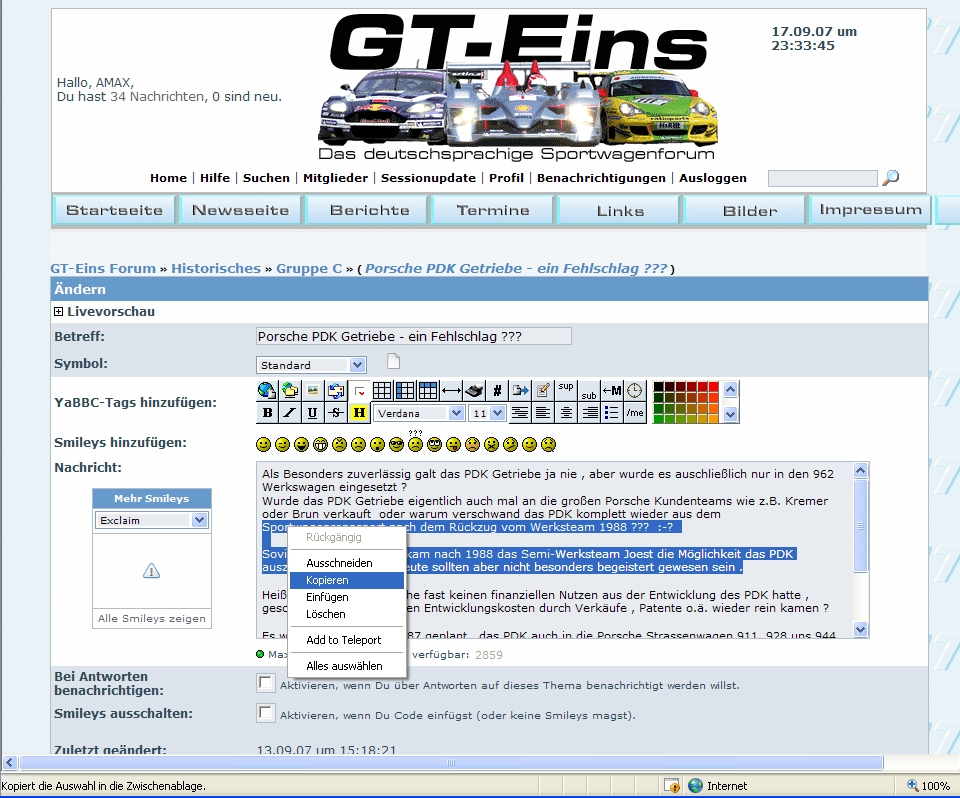Check the Smileys ausschalten checkbox
This screenshot has height=798, width=960.
tap(266, 713)
